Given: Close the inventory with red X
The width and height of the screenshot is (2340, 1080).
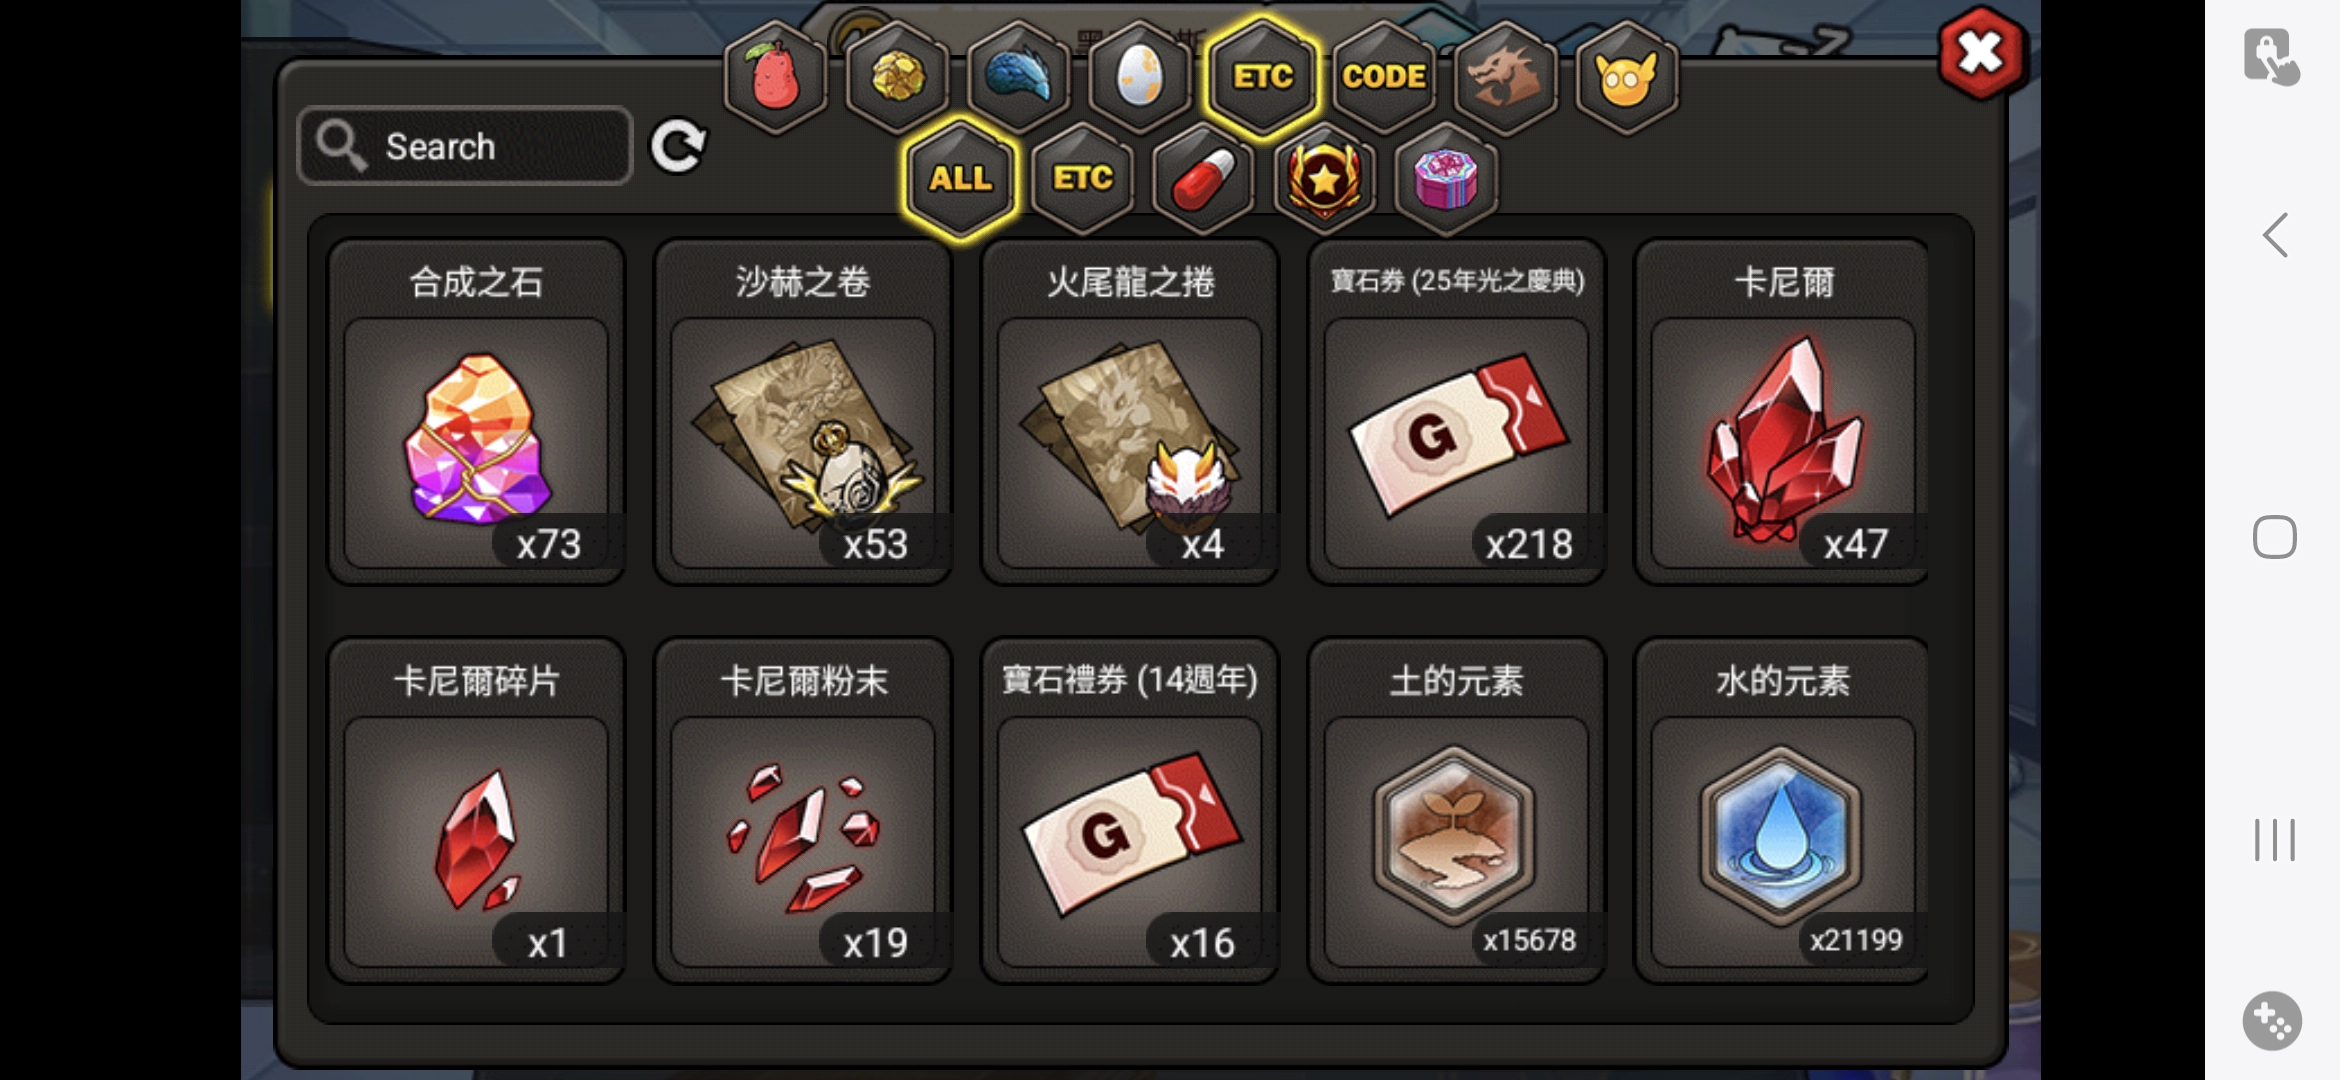Looking at the screenshot, I should pos(1982,53).
